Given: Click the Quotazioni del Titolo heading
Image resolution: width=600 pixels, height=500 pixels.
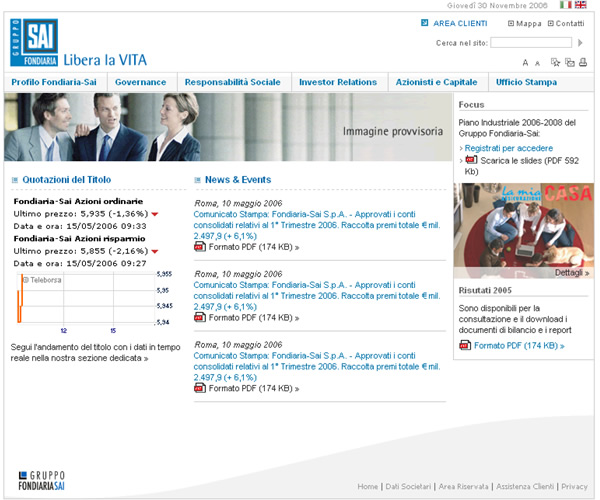Looking at the screenshot, I should coord(67,180).
